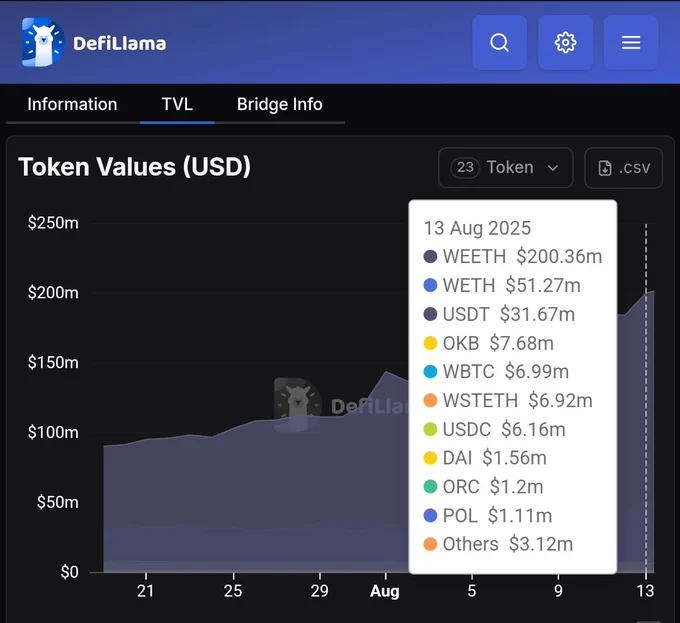This screenshot has width=680, height=623.
Task: Open the hamburger menu
Action: coord(631,42)
